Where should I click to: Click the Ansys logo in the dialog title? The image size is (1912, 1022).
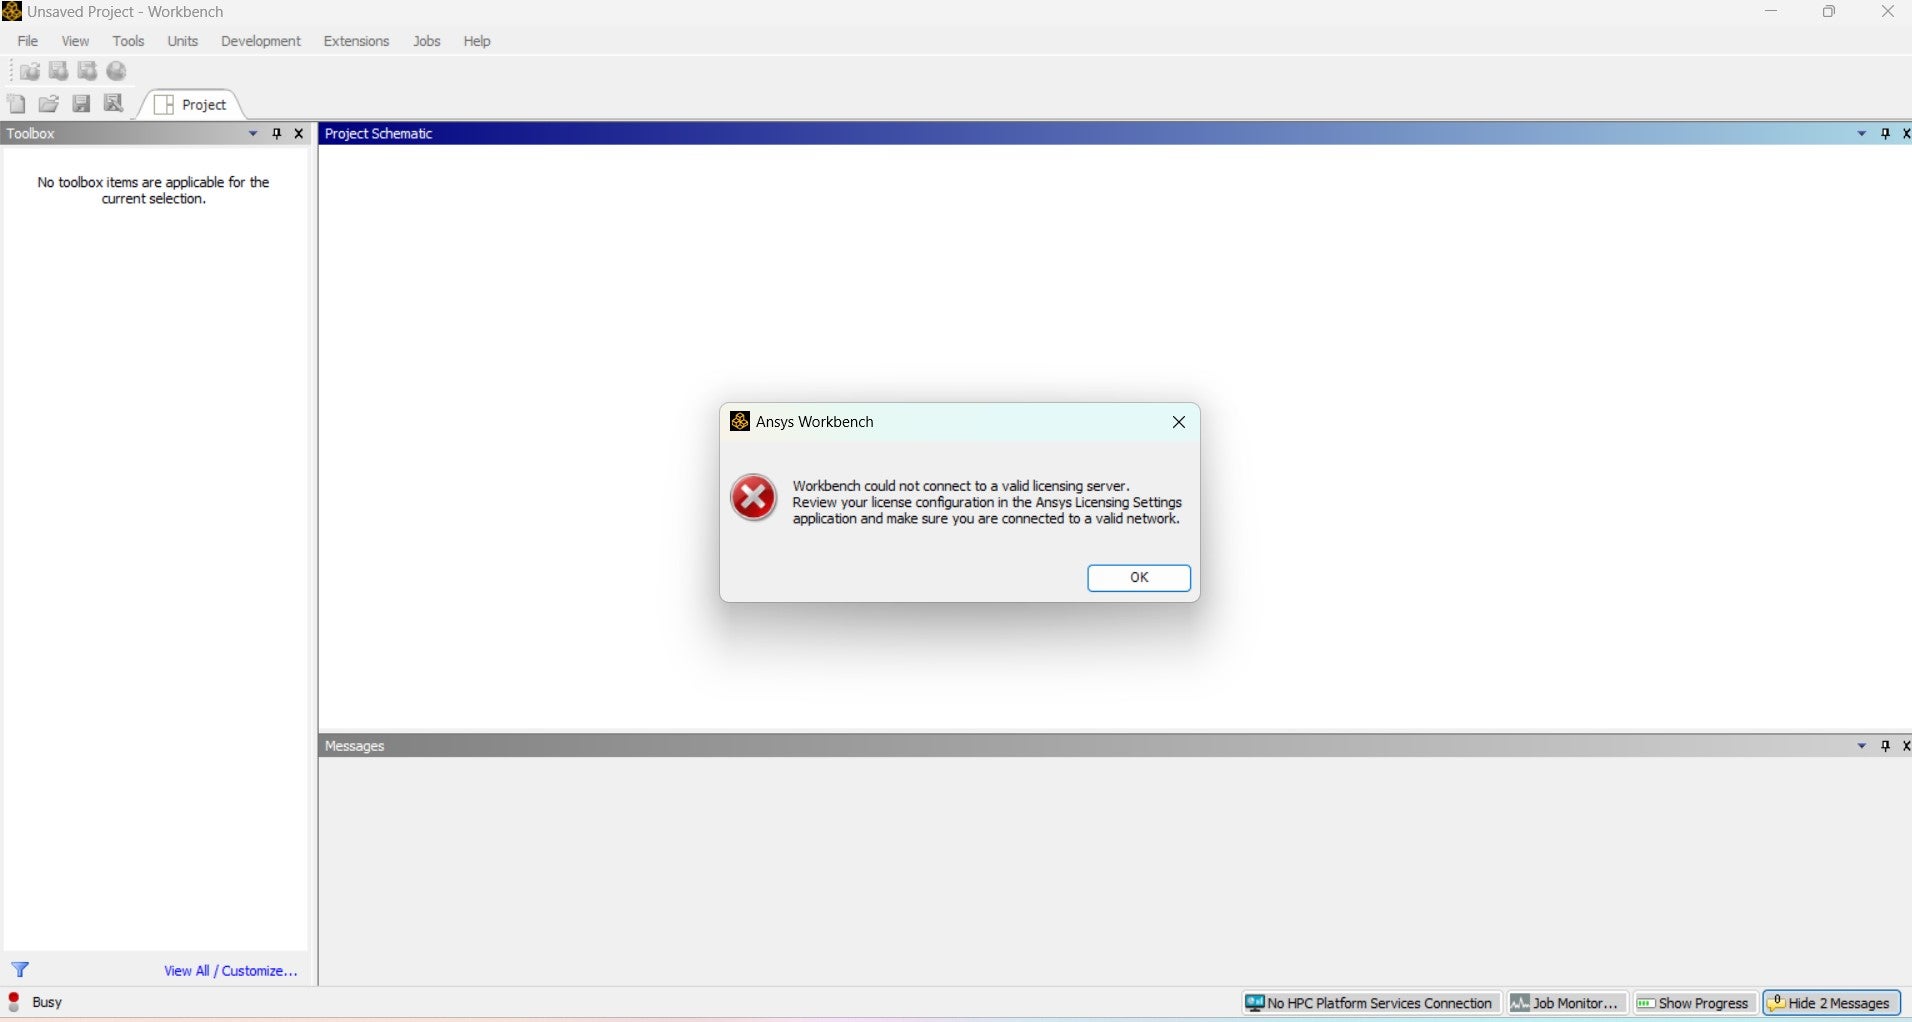740,421
